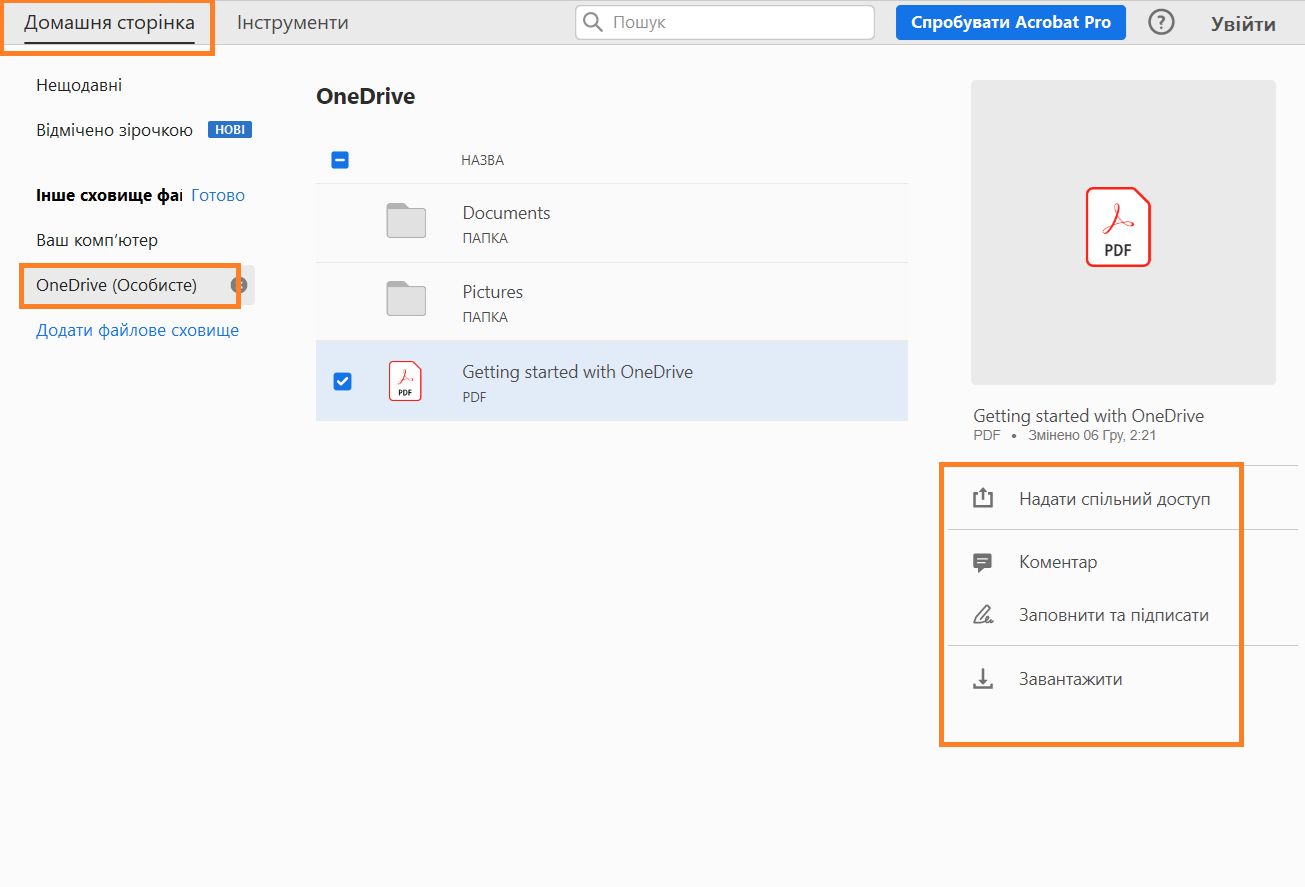The width and height of the screenshot is (1305, 887).
Task: Click the select-all checkbox above the list
Action: 339,159
